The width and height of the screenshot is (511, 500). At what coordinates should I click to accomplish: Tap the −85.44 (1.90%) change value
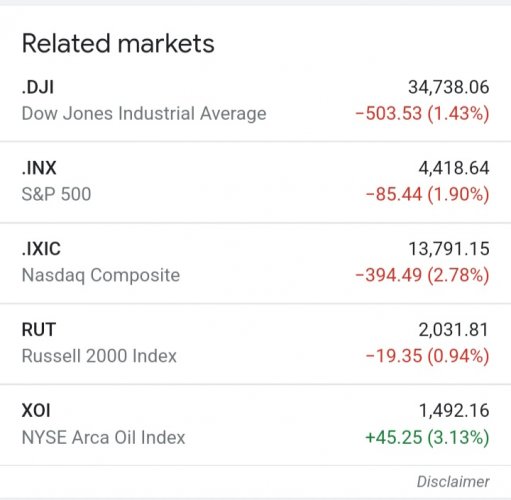click(428, 194)
